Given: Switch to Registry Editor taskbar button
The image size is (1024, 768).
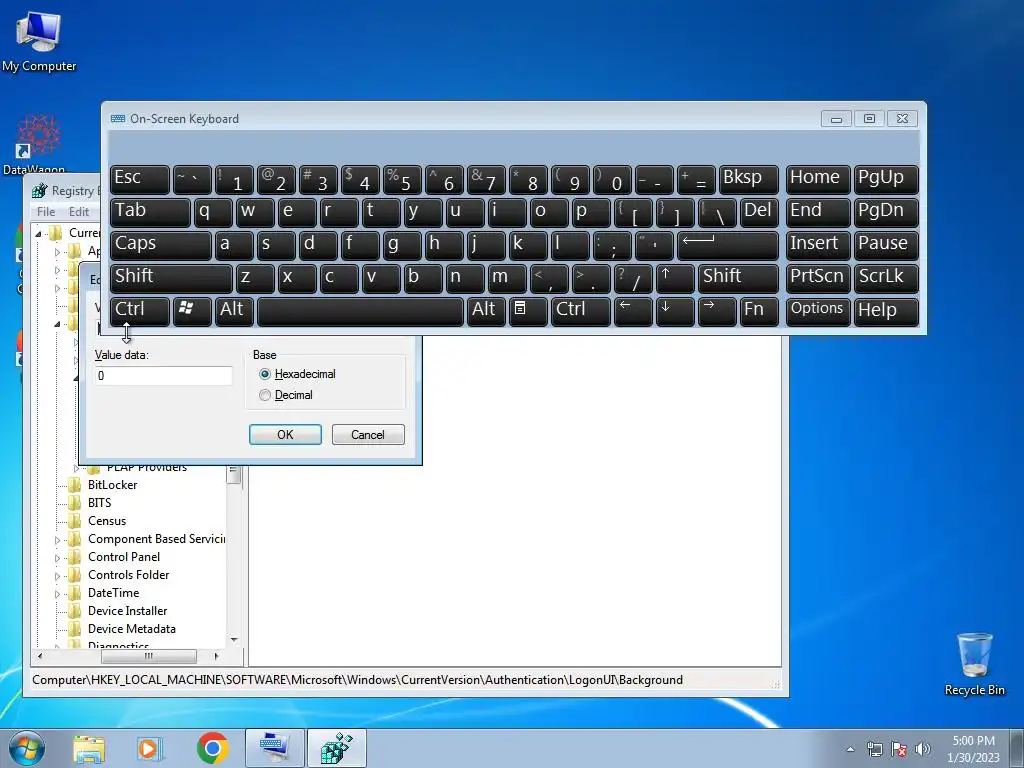Looking at the screenshot, I should [x=337, y=748].
